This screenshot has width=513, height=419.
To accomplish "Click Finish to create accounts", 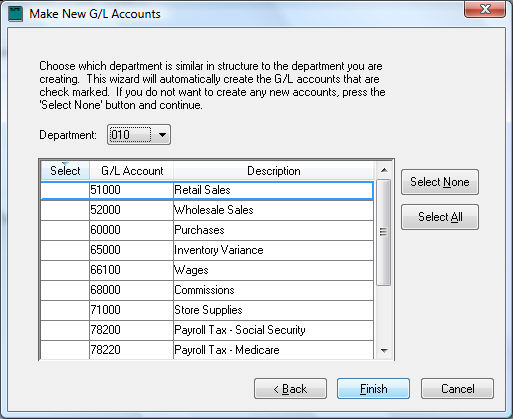I will click(x=373, y=389).
